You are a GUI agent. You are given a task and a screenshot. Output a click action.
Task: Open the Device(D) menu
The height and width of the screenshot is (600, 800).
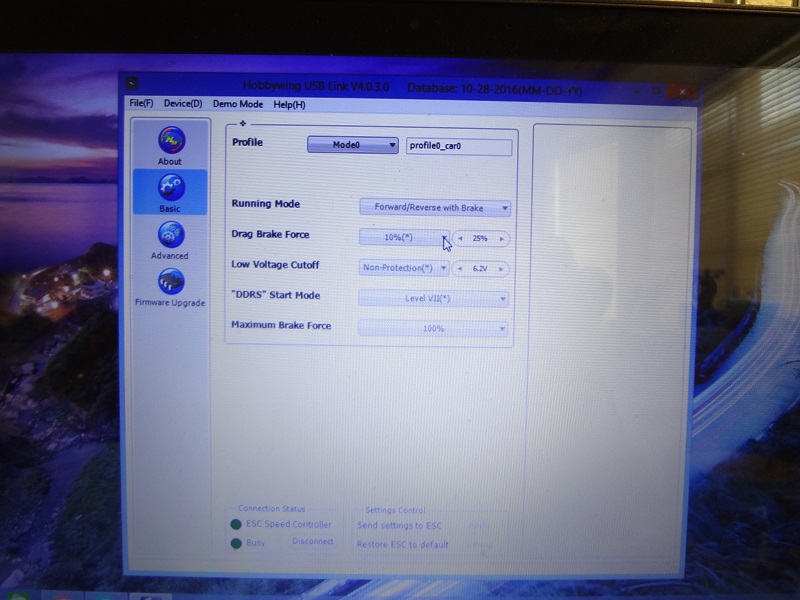coord(183,104)
